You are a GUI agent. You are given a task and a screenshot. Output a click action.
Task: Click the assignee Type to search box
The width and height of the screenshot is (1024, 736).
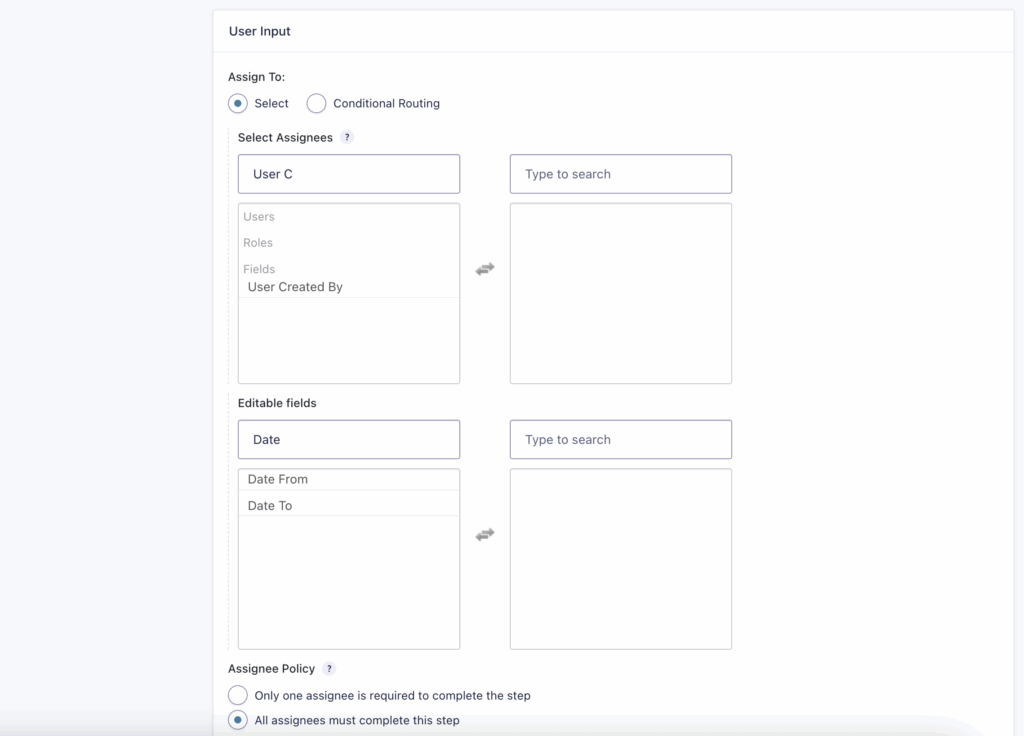click(x=620, y=173)
